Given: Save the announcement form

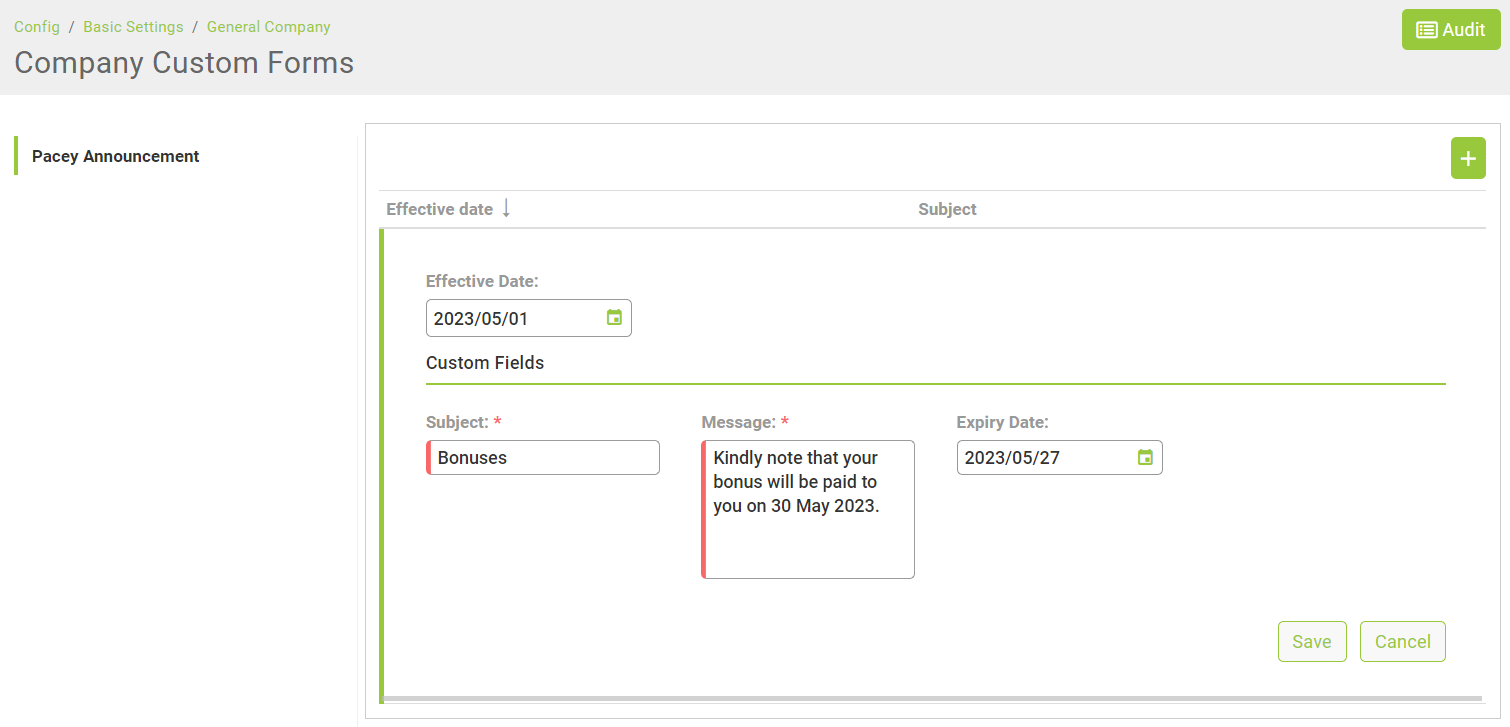Looking at the screenshot, I should [x=1311, y=642].
